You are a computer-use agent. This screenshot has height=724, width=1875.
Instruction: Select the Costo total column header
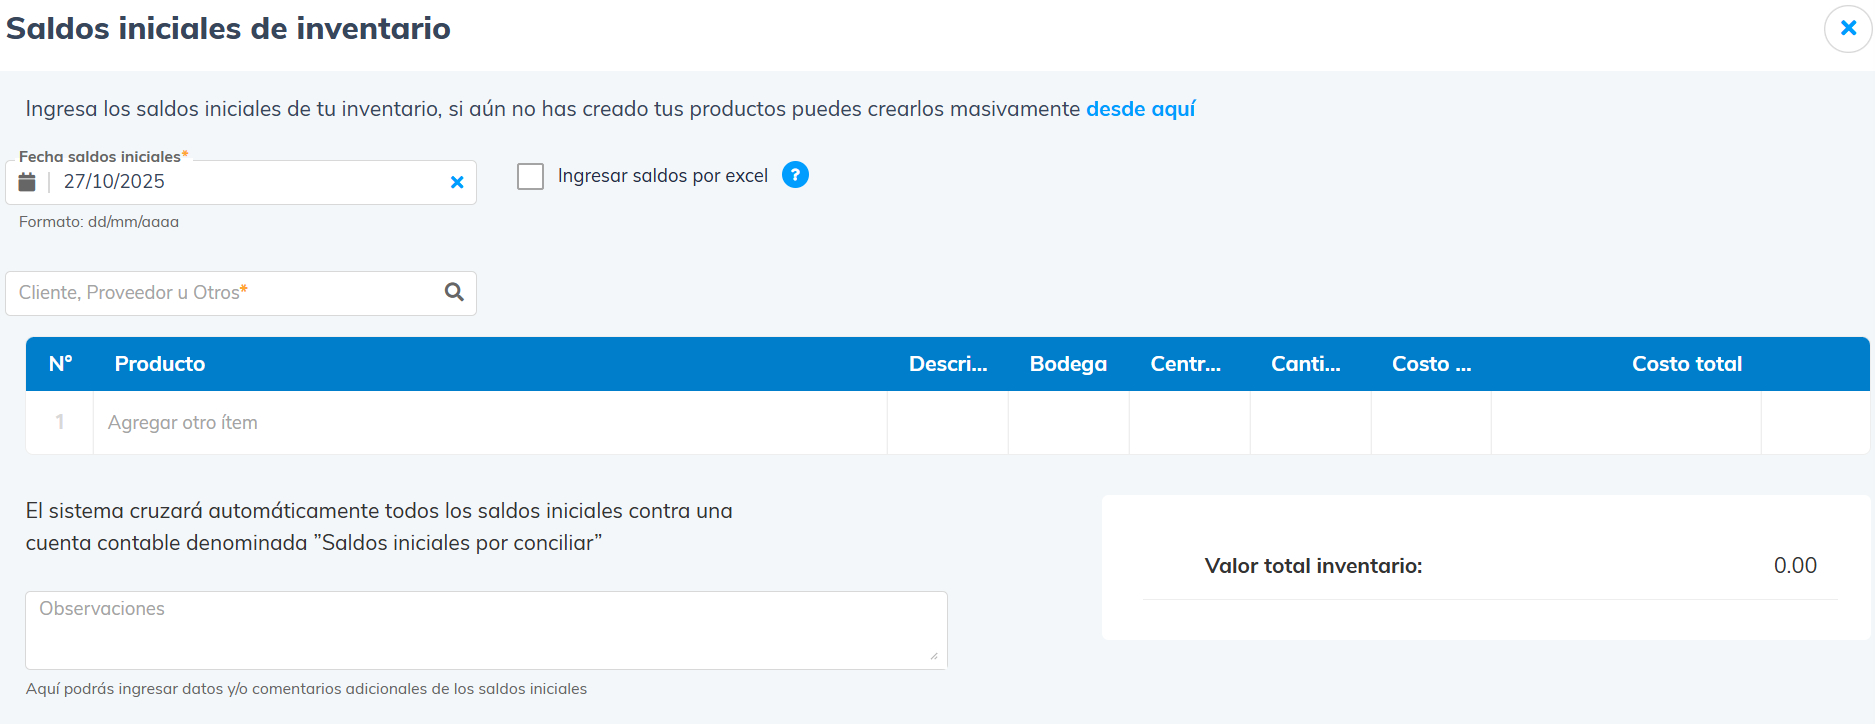[1686, 364]
